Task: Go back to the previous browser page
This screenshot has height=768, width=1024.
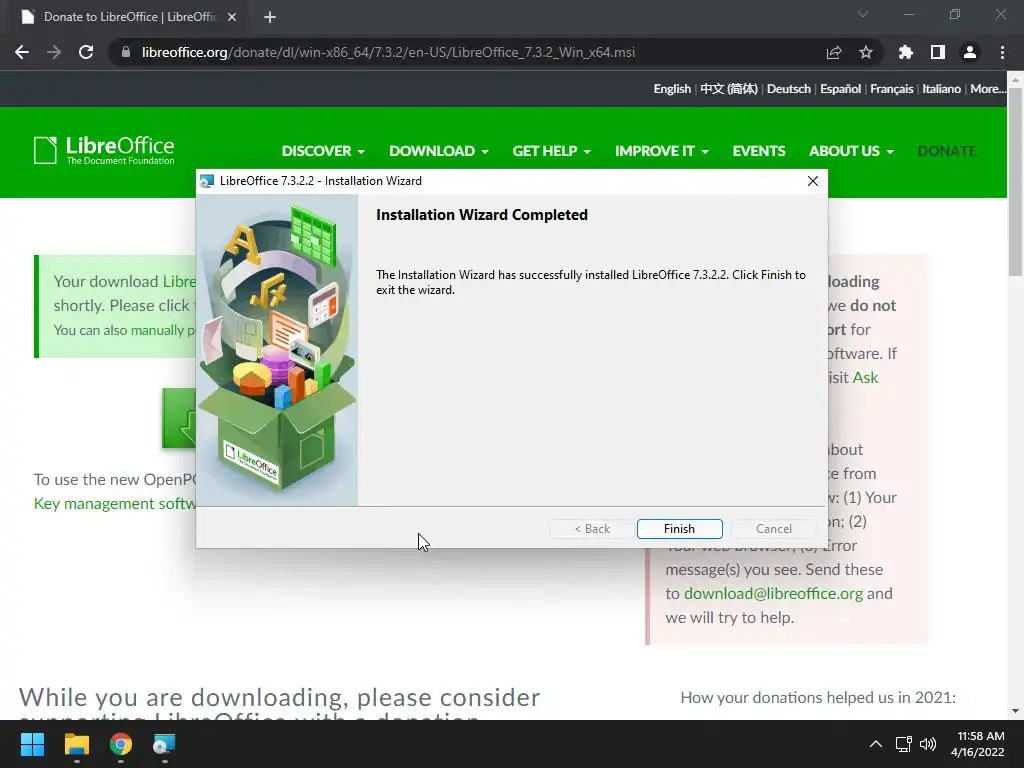Action: click(22, 52)
